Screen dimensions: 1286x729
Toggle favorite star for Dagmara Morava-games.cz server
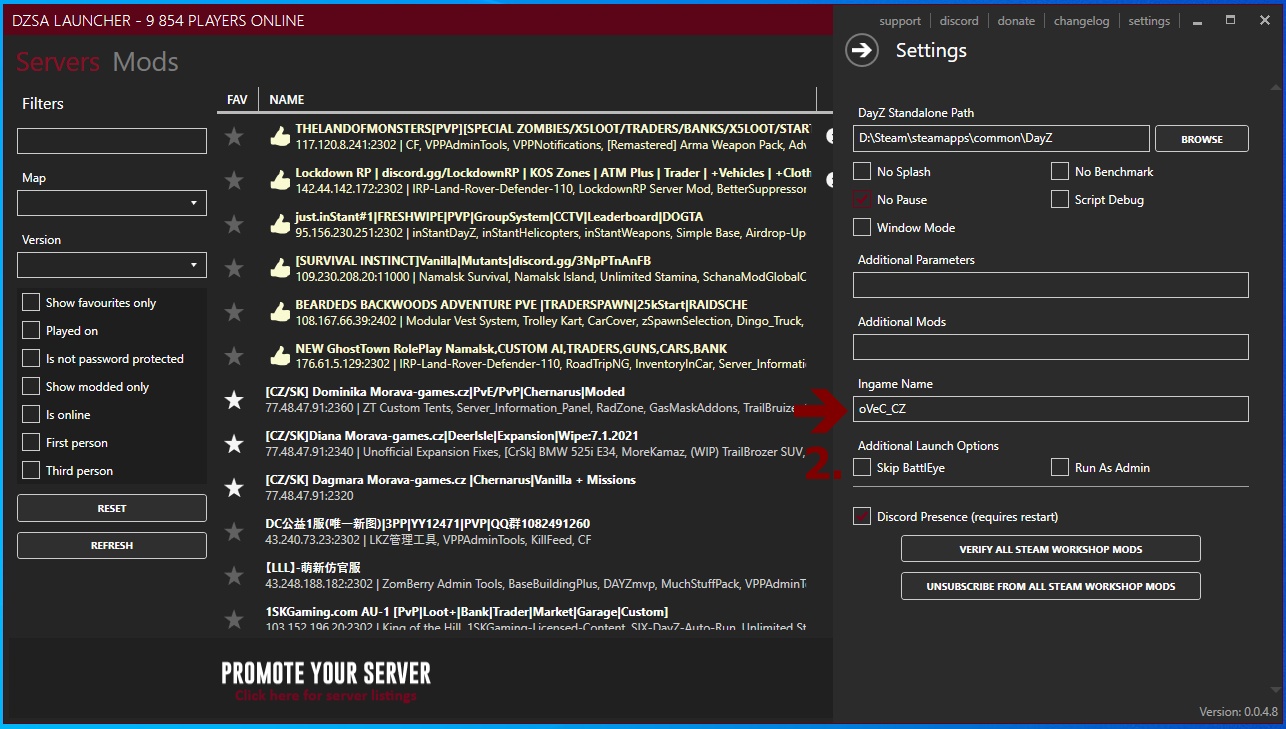(234, 488)
